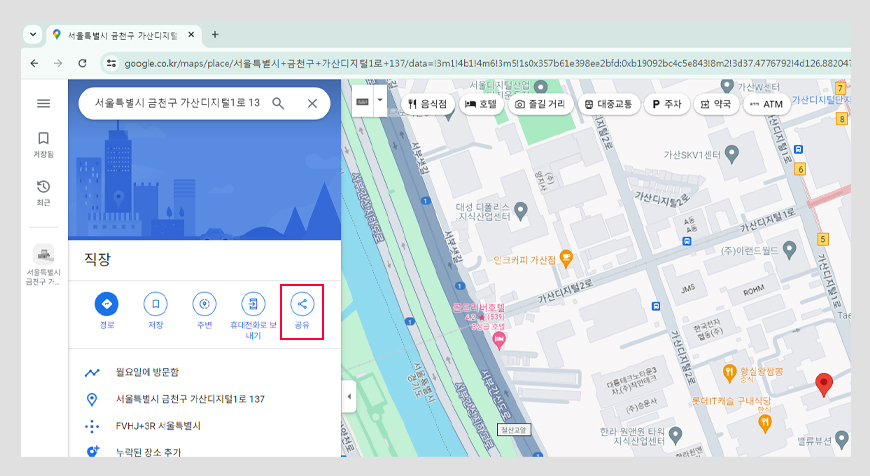Save the place with the 저장 button
The image size is (870, 476).
click(x=155, y=310)
